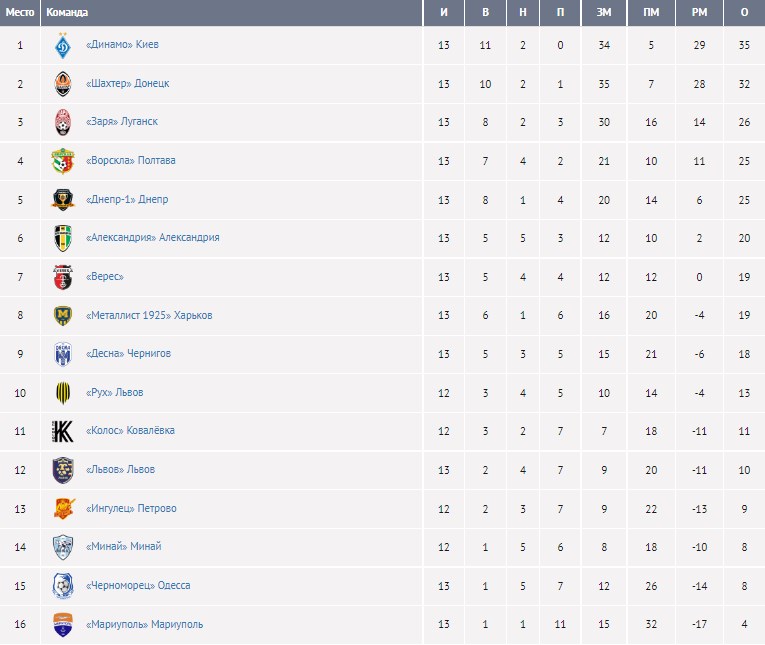The width and height of the screenshot is (765, 645).
Task: Click the Kolos Kovalivka K logo
Action: click(x=63, y=431)
